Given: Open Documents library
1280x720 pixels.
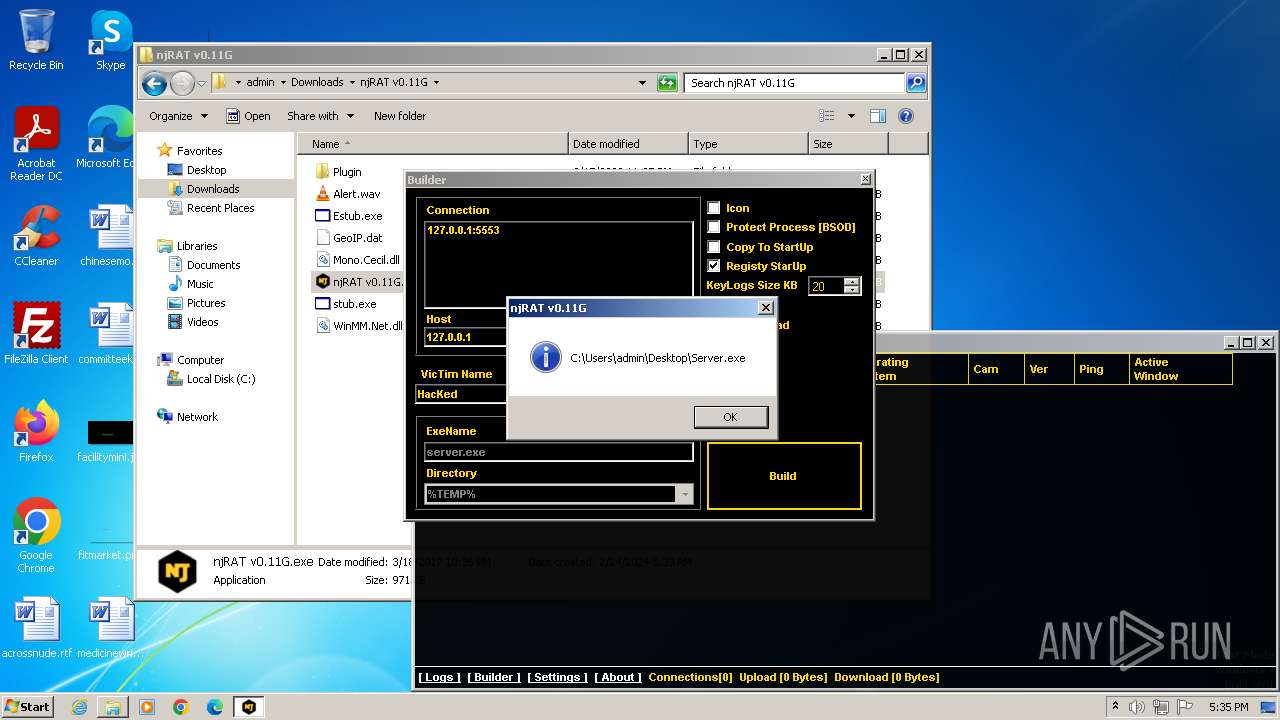Looking at the screenshot, I should point(204,265).
